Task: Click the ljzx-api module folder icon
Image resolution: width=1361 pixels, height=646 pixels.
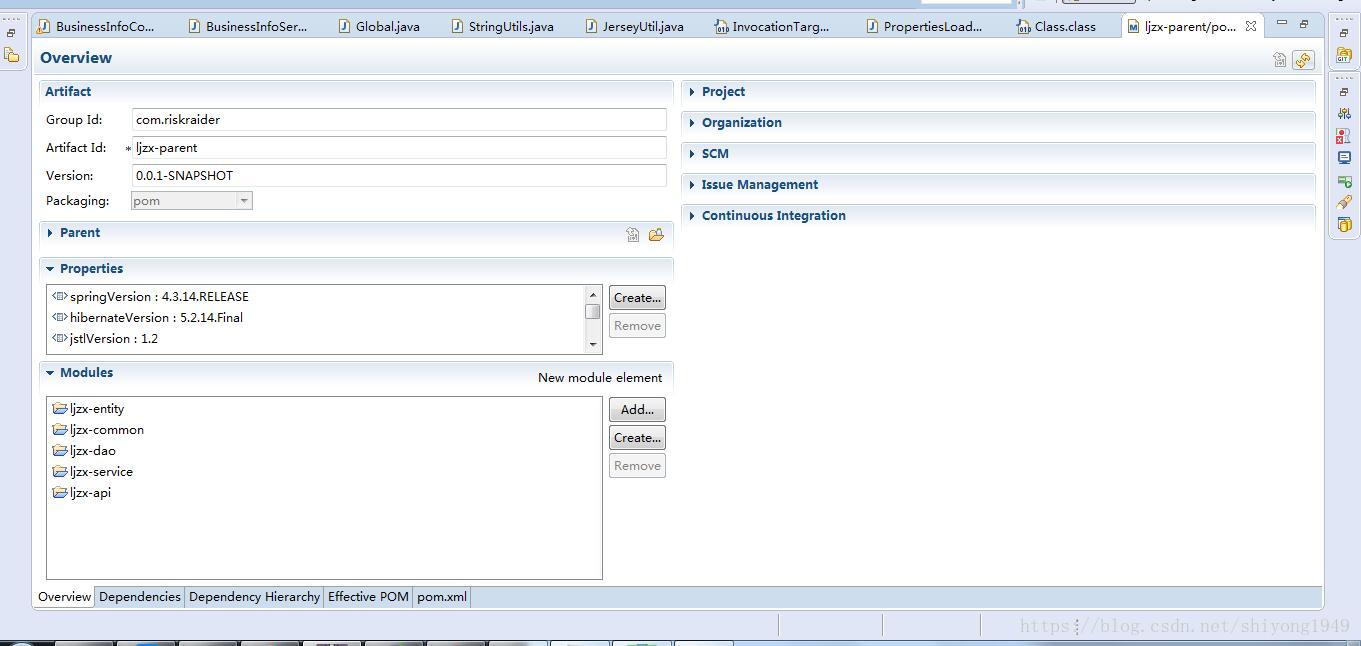Action: pyautogui.click(x=60, y=492)
